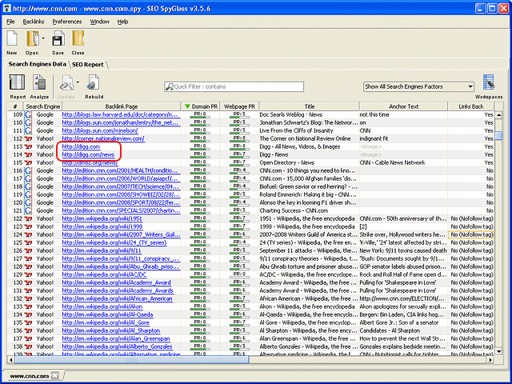Viewport: 512px width, 384px height.
Task: Expand the Update button dropdown arrow
Action: 78,82
